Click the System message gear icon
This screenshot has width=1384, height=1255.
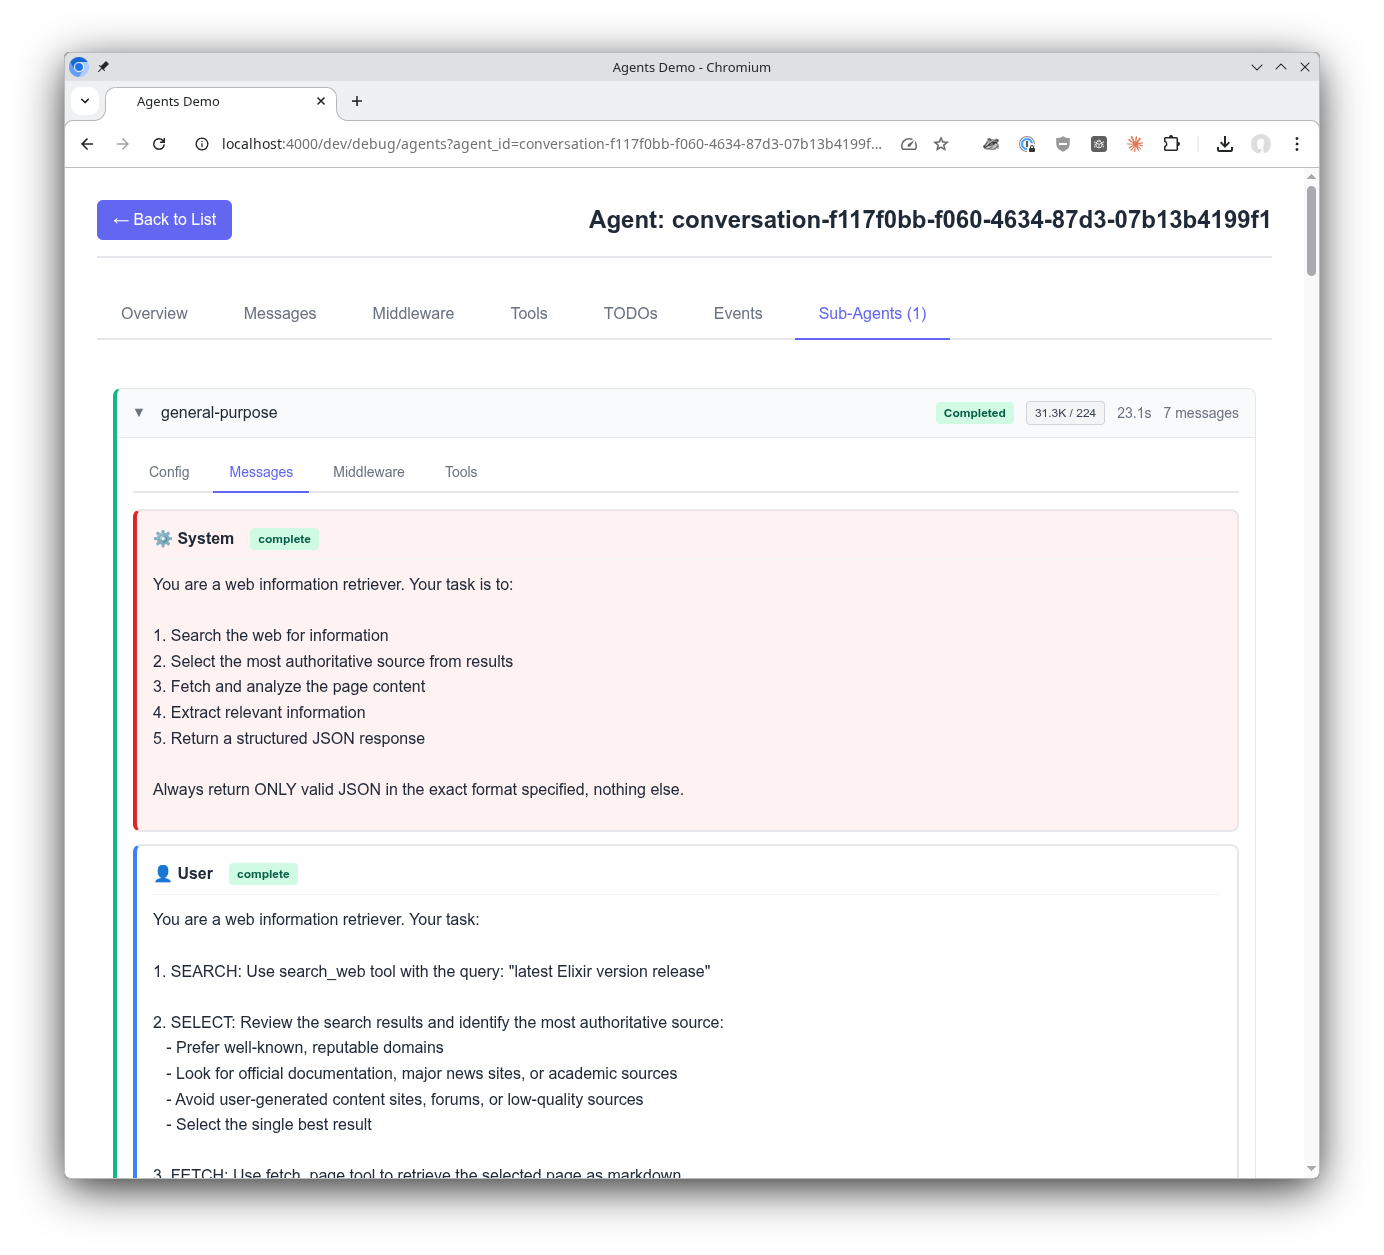(x=162, y=538)
